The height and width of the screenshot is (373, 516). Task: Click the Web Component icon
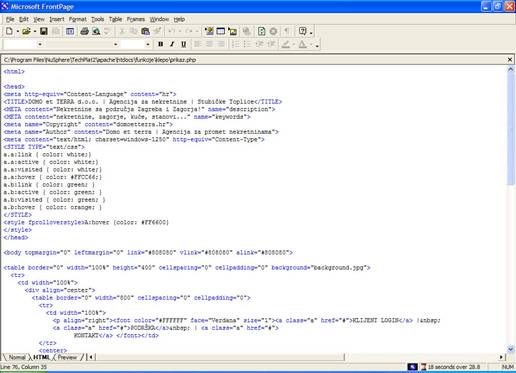(x=209, y=31)
